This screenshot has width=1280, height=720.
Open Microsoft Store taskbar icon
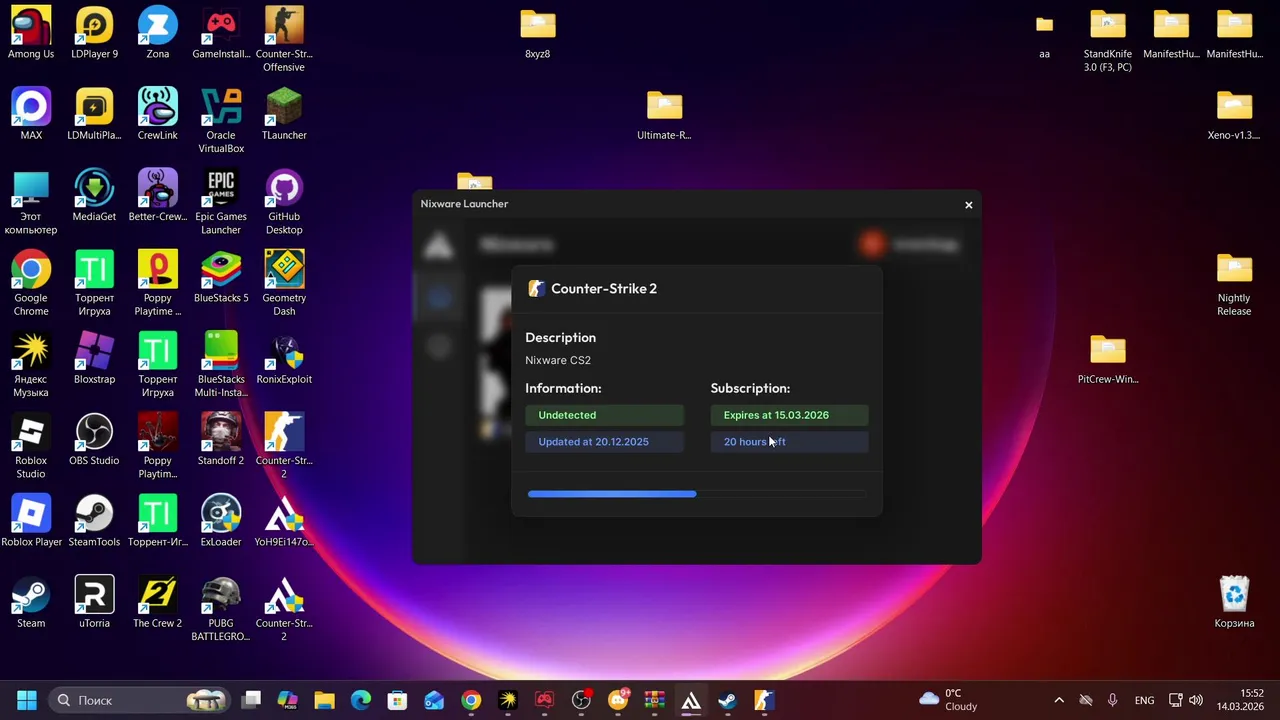tap(397, 700)
